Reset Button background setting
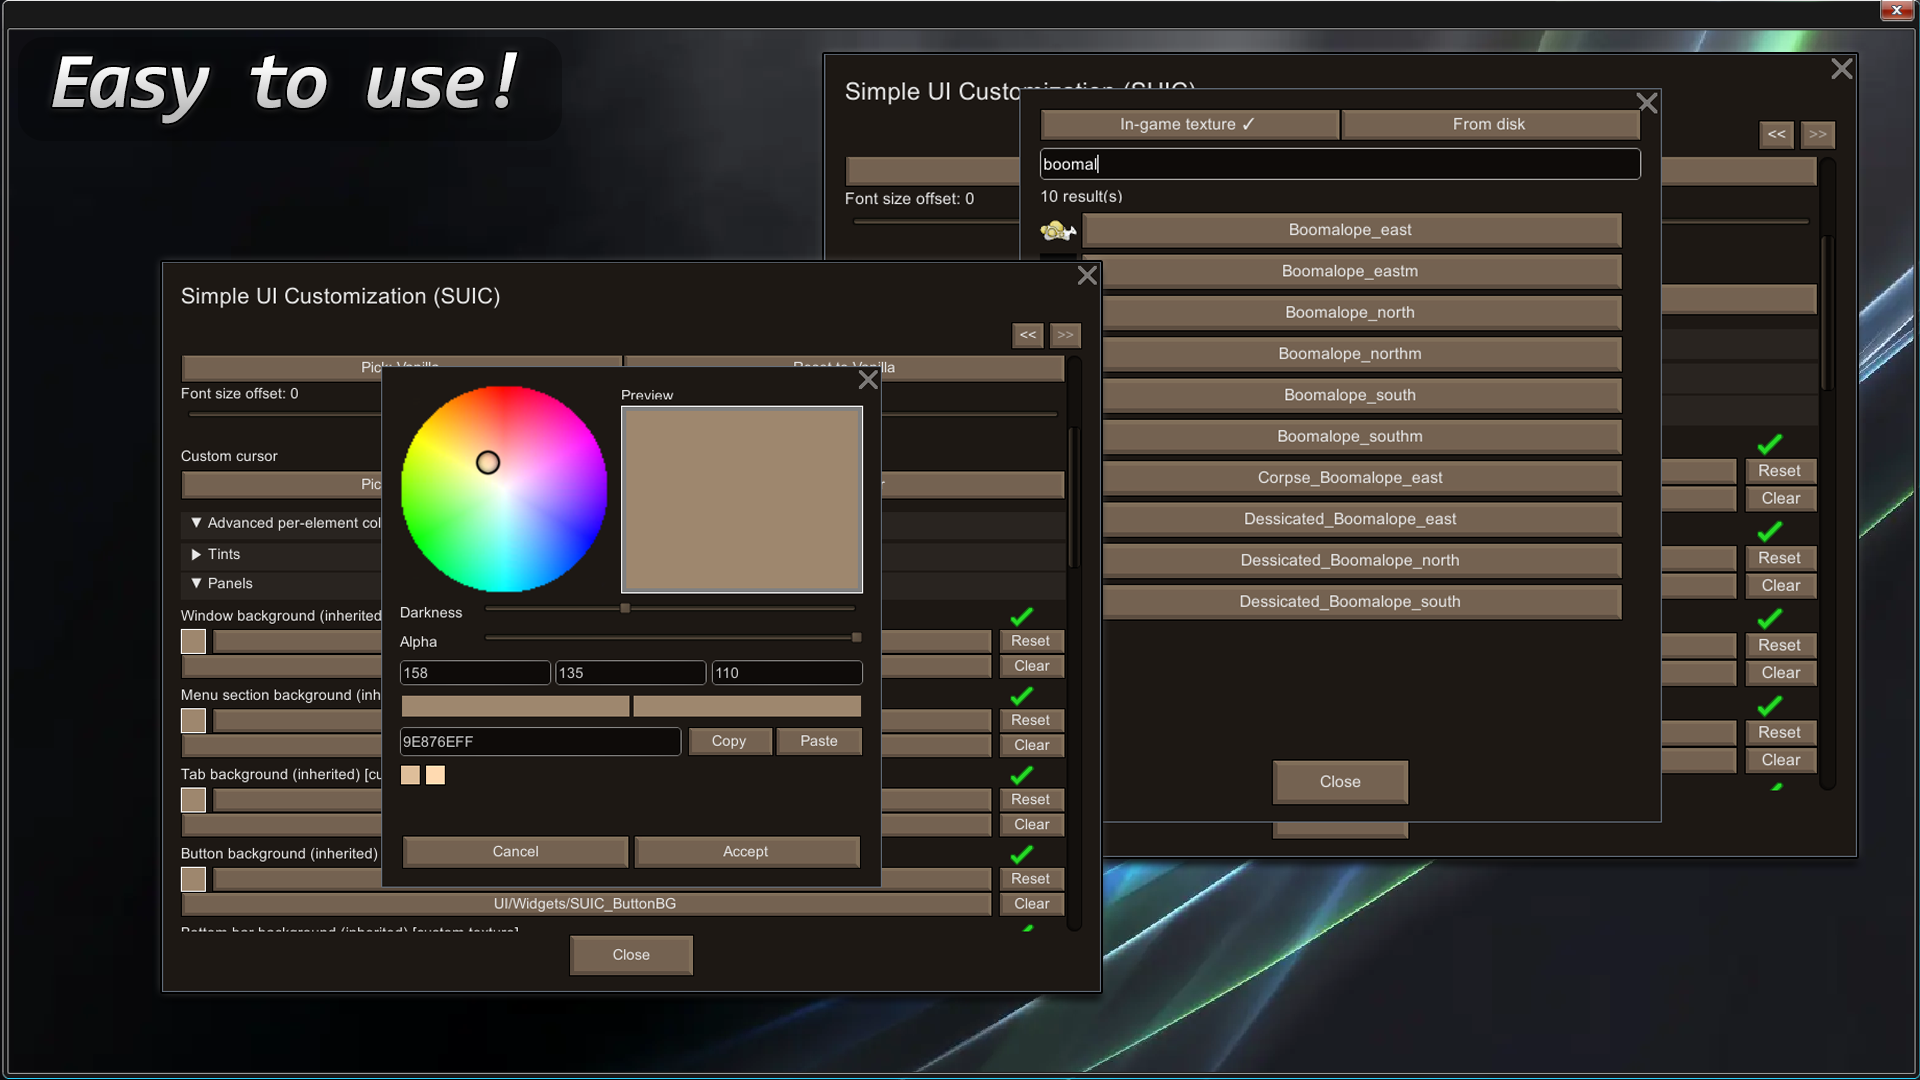Screen dimensions: 1920x1080 coord(1031,879)
